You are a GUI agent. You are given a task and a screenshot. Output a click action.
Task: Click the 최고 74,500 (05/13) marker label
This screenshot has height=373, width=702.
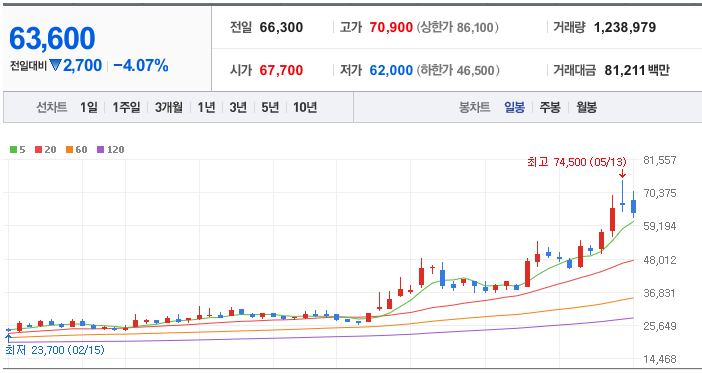click(577, 162)
